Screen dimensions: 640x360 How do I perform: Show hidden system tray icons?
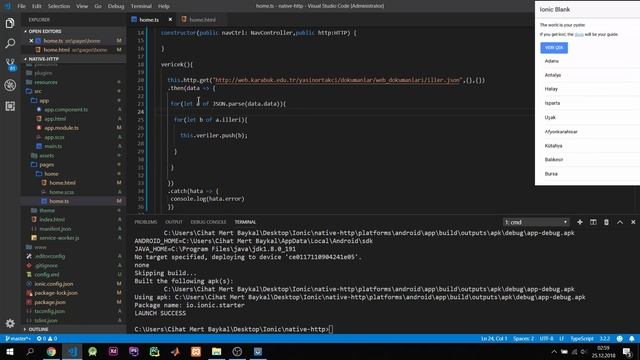554,351
